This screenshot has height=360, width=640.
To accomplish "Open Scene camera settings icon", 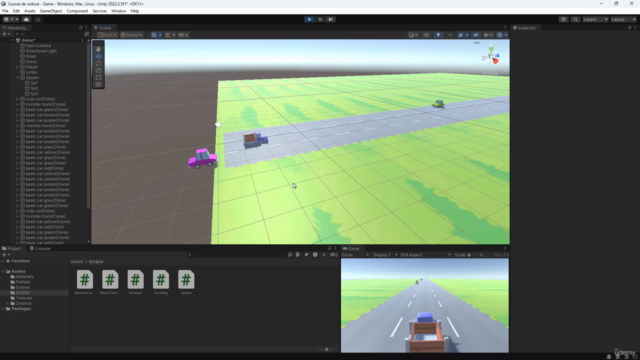I will click(x=487, y=35).
